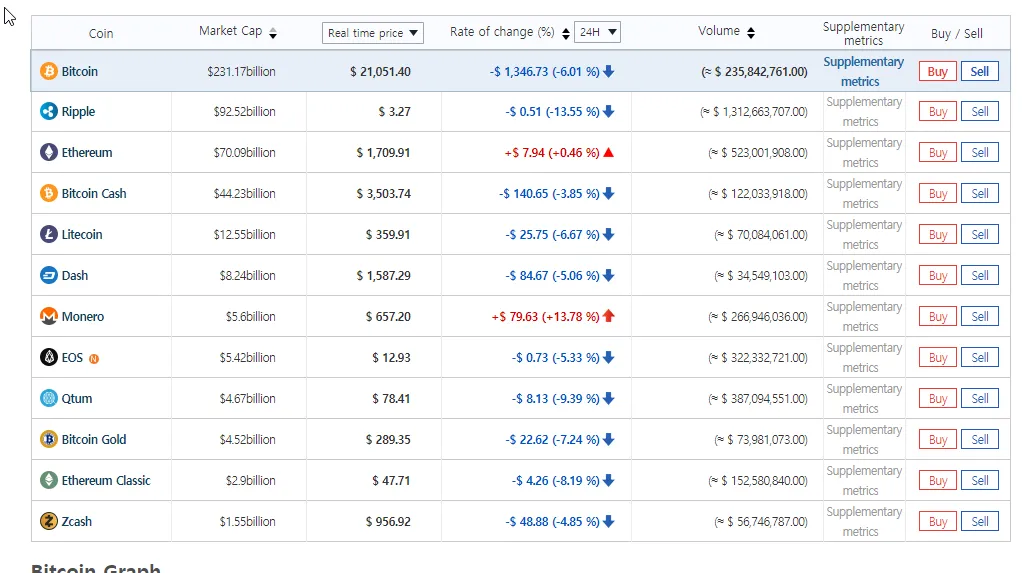Buy Bitcoin Gold

tap(938, 439)
